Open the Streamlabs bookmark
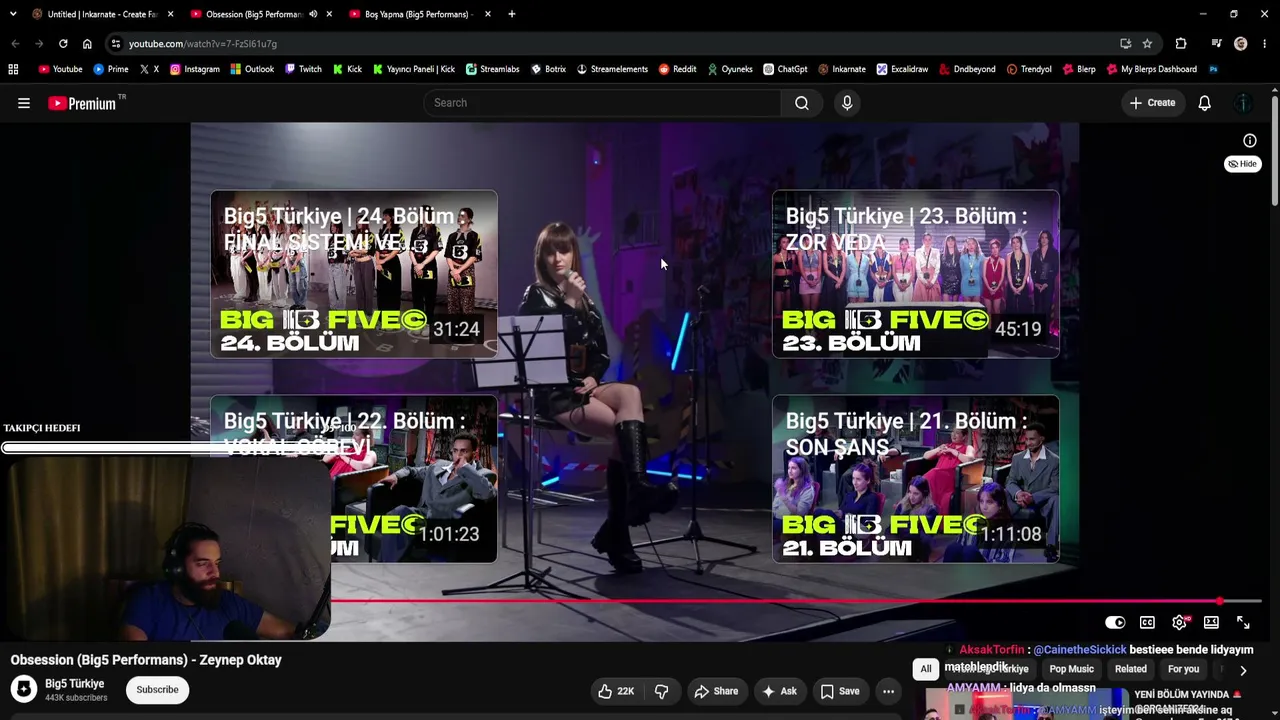The height and width of the screenshot is (720, 1280). coord(492,69)
